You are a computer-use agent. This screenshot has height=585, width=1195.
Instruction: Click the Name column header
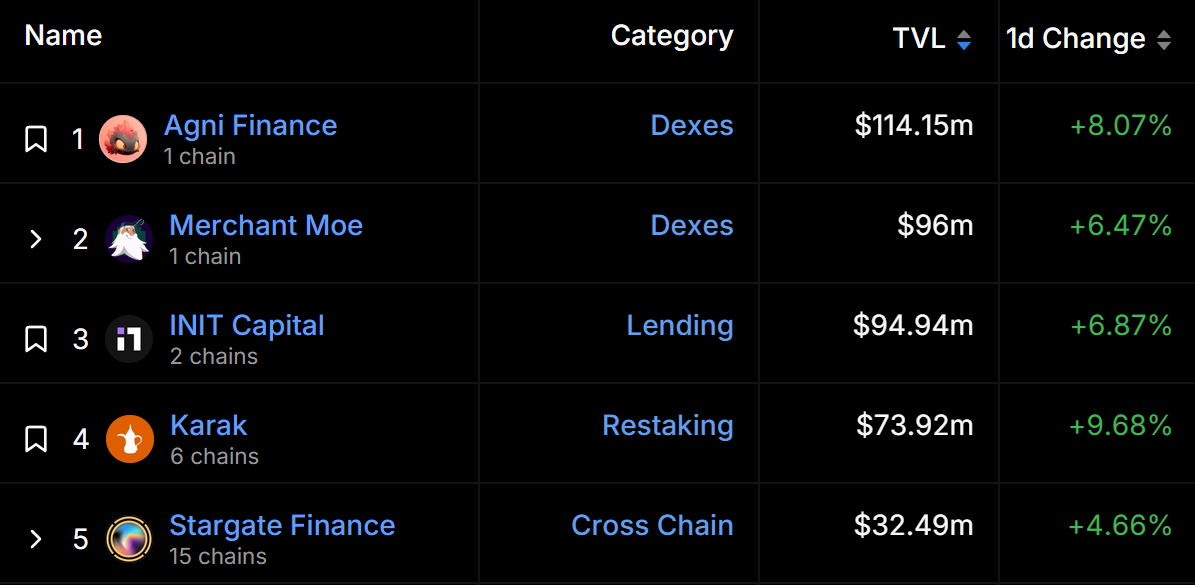pyautogui.click(x=63, y=35)
